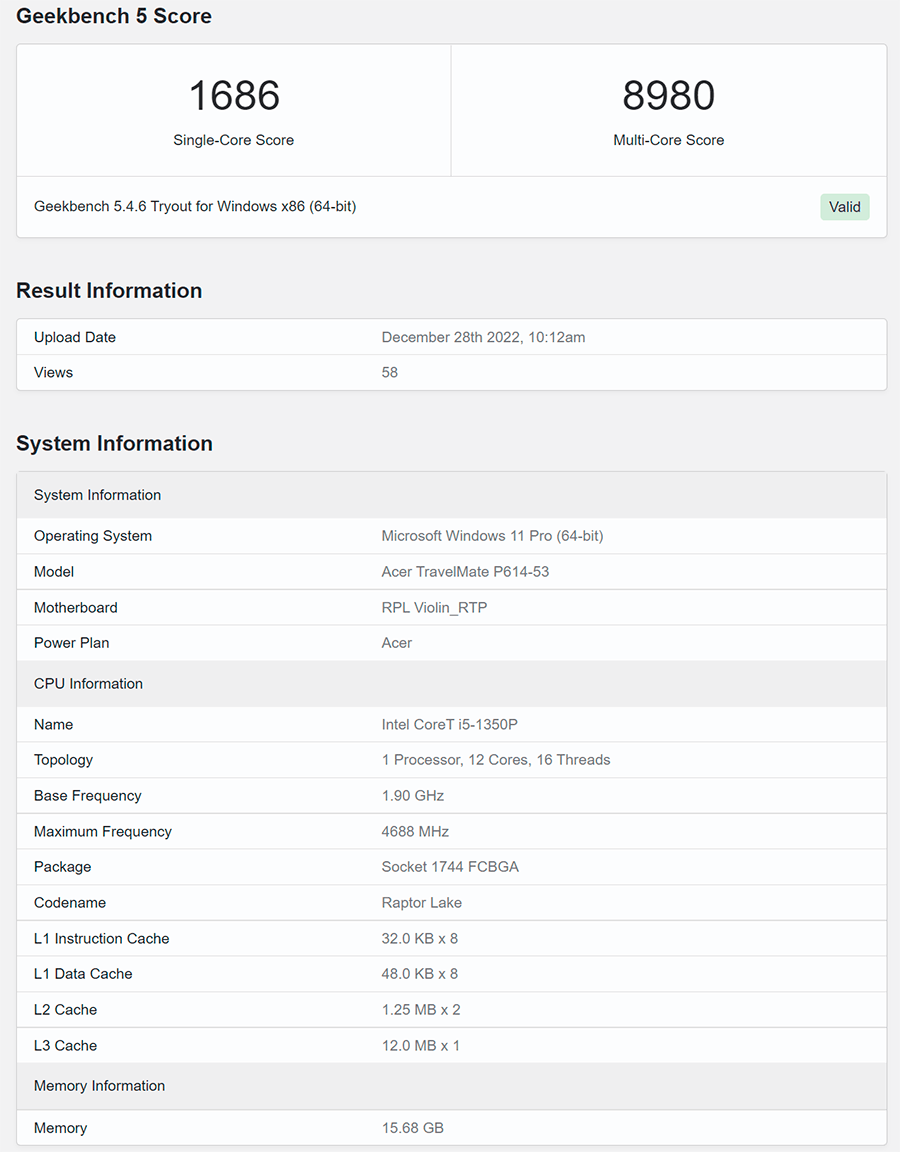Viewport: 900px width, 1152px height.
Task: Click the Geekbench 5 Score heading
Action: point(114,17)
